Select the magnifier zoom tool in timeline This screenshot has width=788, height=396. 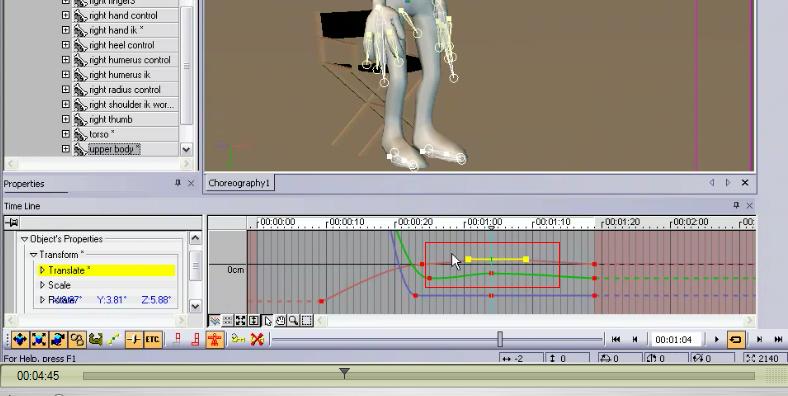(x=293, y=320)
